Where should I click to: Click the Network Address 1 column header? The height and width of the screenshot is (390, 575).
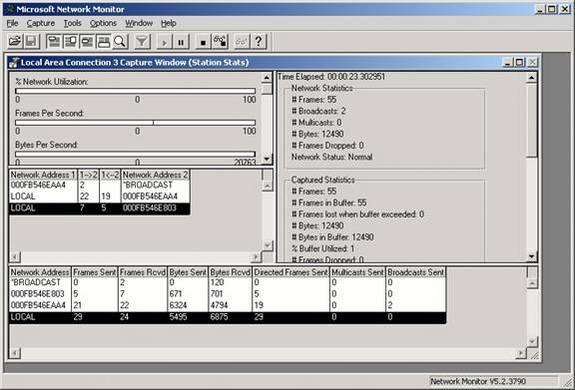click(43, 175)
